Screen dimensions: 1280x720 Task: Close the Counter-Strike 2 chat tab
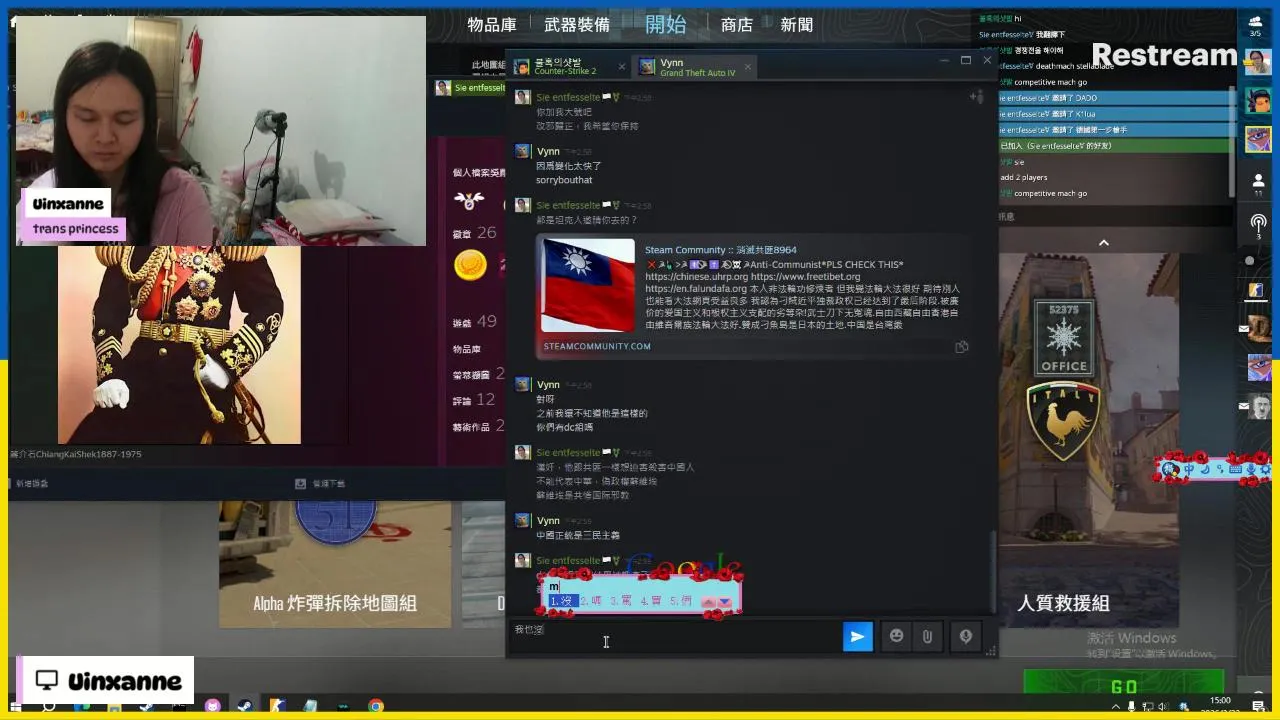[x=621, y=67]
